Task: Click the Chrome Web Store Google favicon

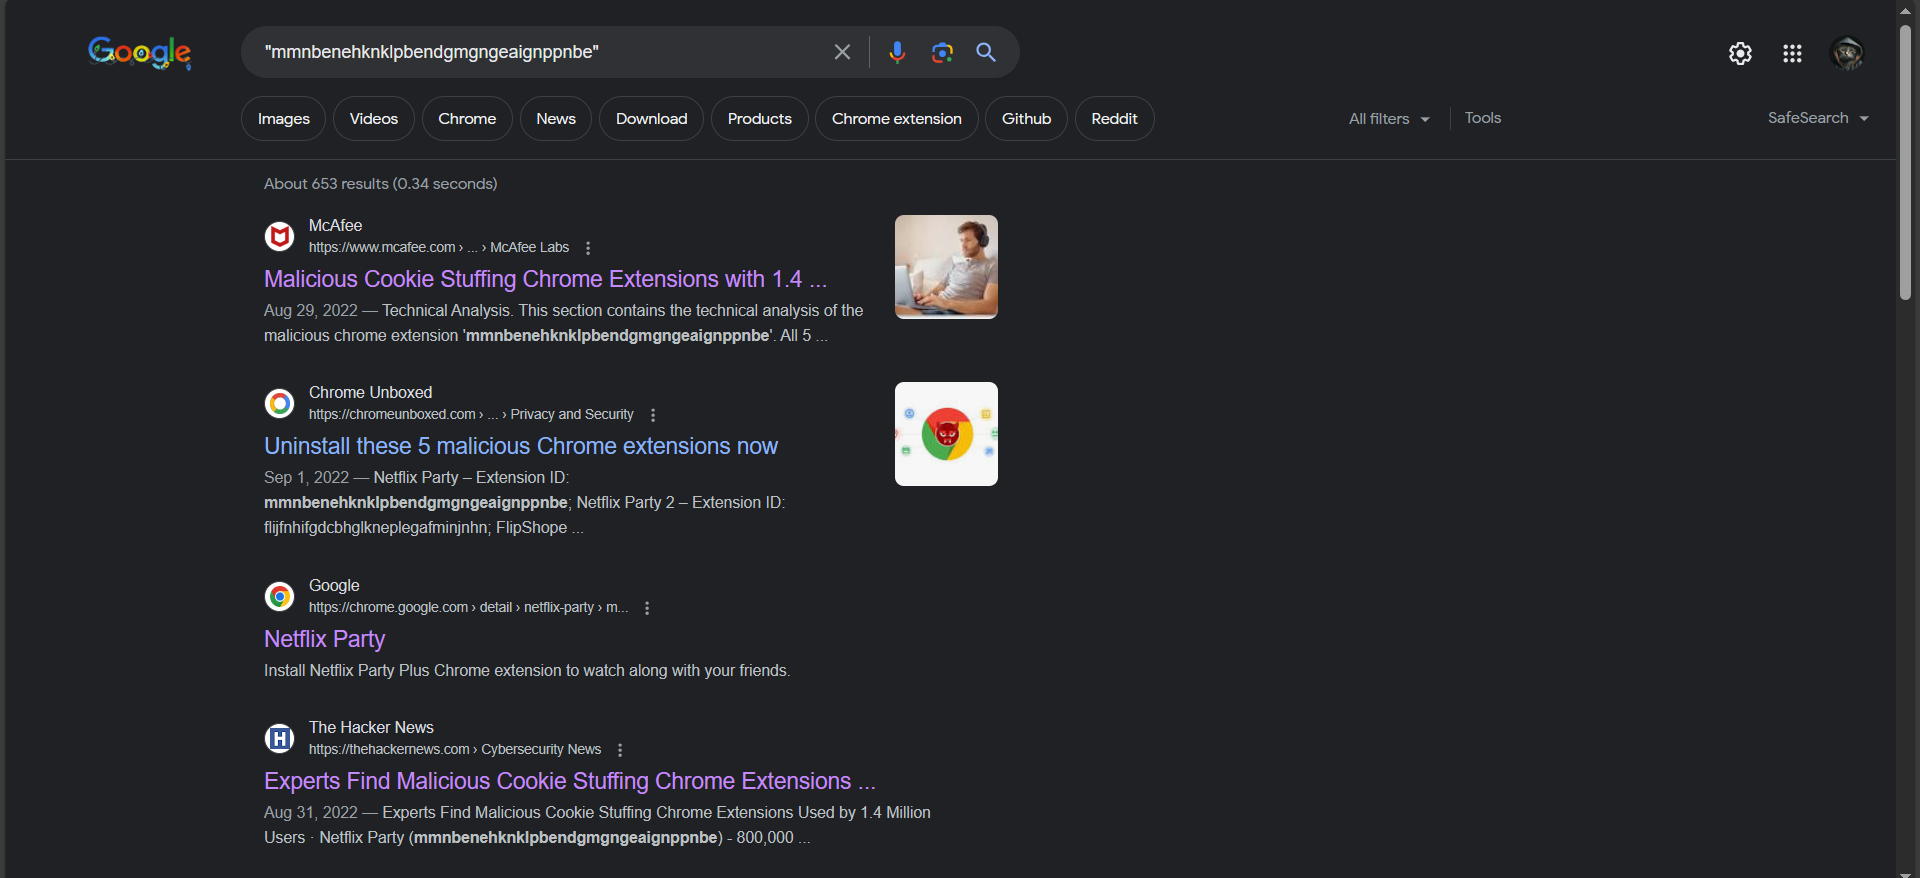Action: click(279, 597)
